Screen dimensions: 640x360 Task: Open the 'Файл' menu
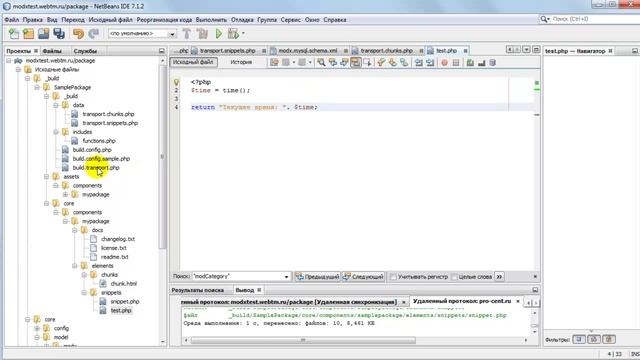tap(11, 20)
